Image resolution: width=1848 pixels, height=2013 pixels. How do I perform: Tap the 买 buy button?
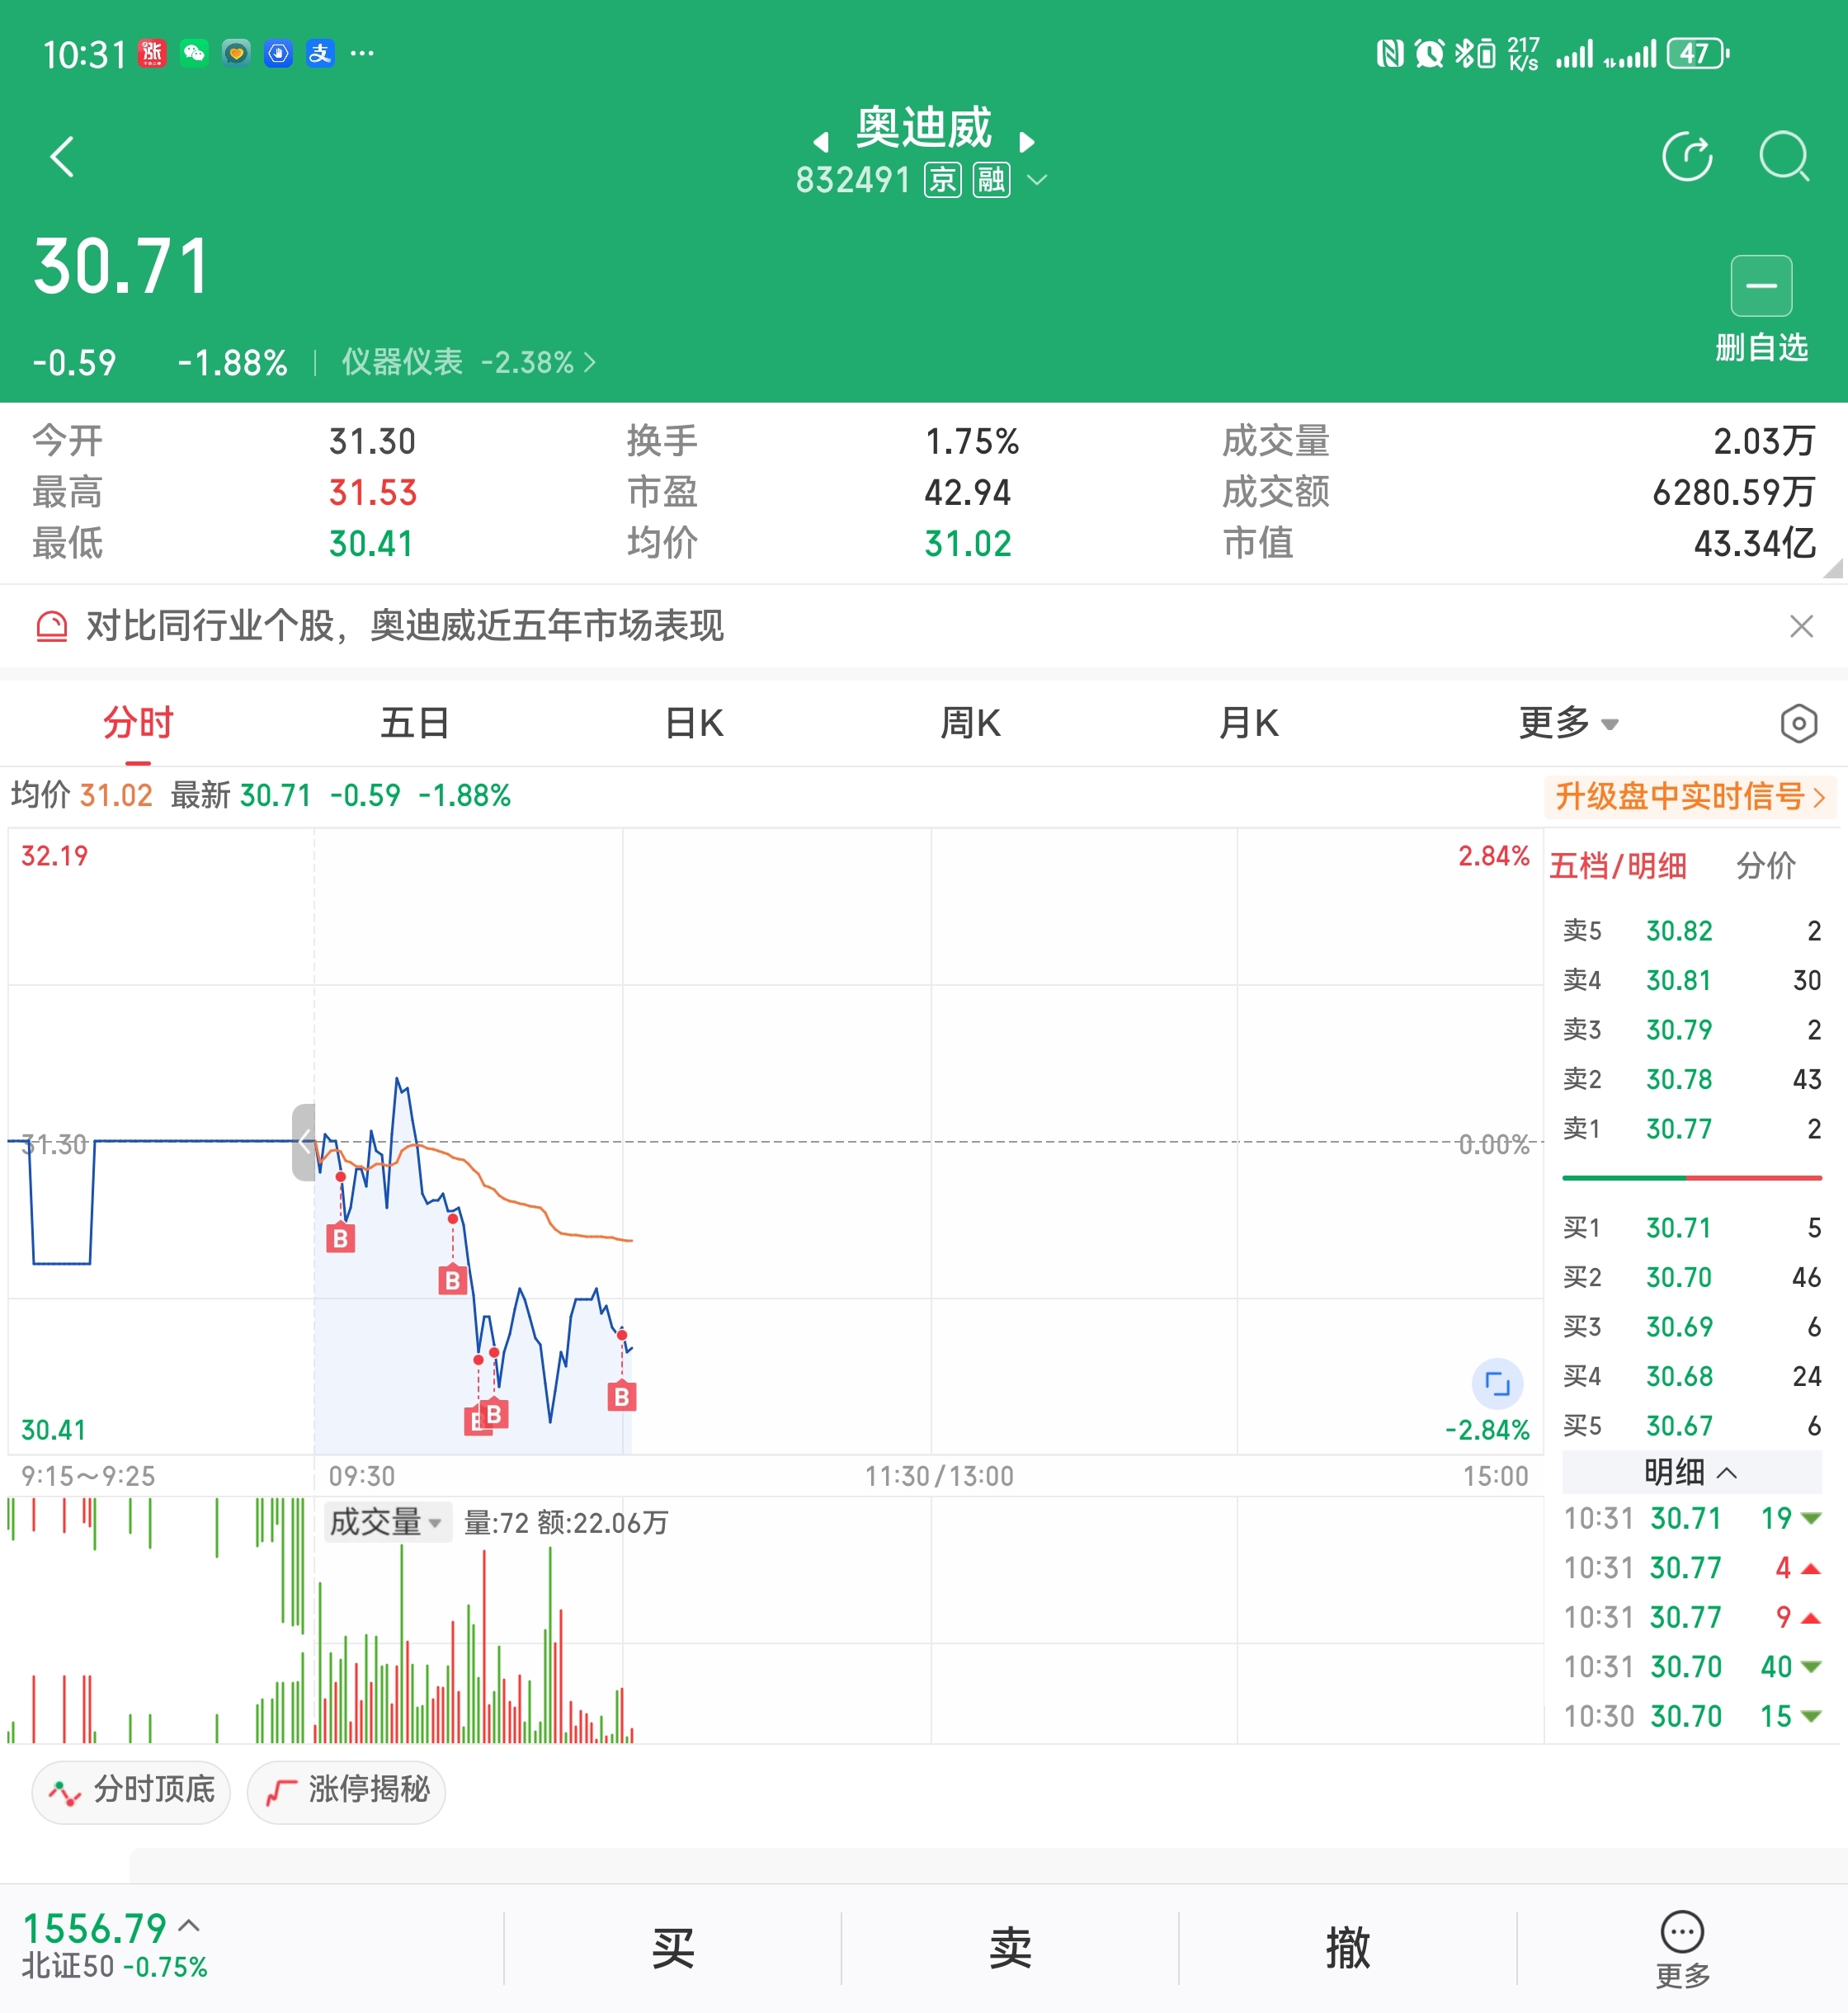(672, 1947)
